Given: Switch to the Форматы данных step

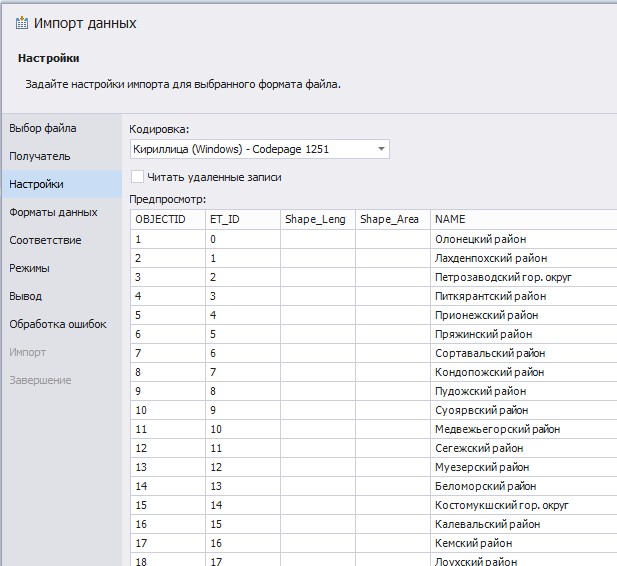Looking at the screenshot, I should pyautogui.click(x=53, y=212).
